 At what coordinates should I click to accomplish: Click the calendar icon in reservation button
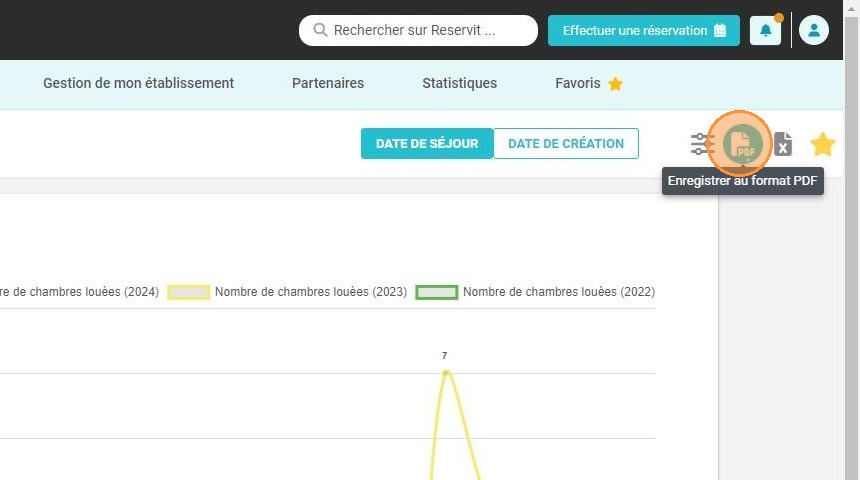point(720,30)
